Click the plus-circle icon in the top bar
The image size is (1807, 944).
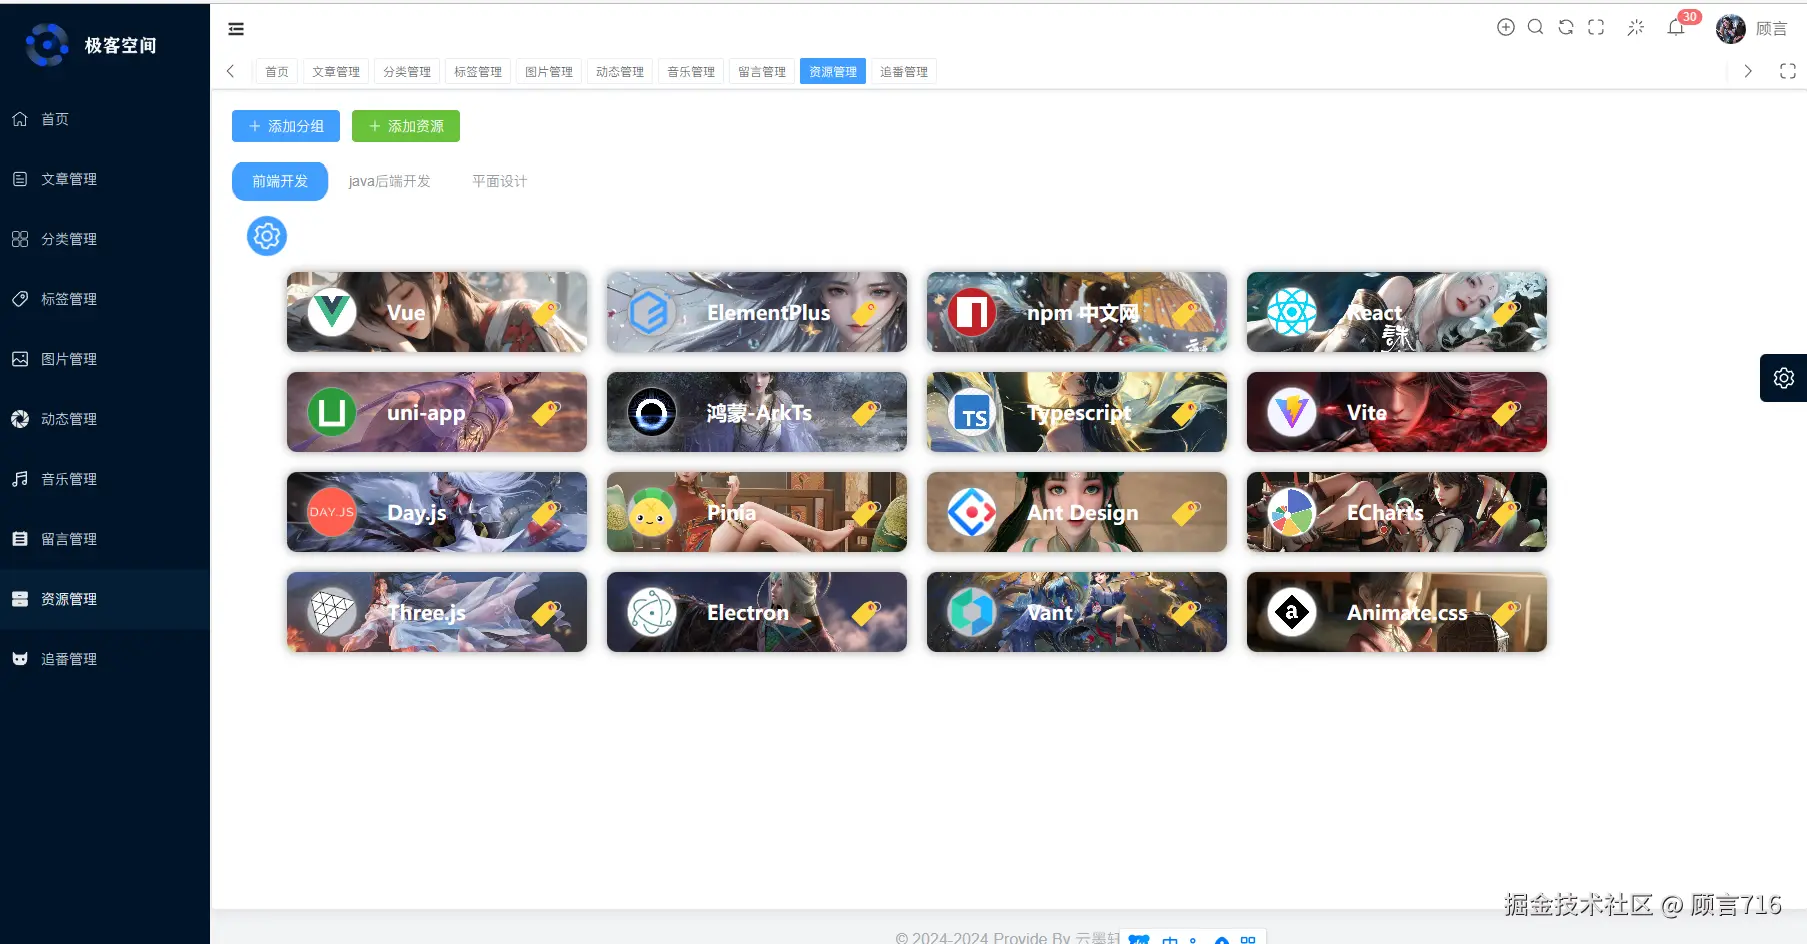click(x=1505, y=27)
